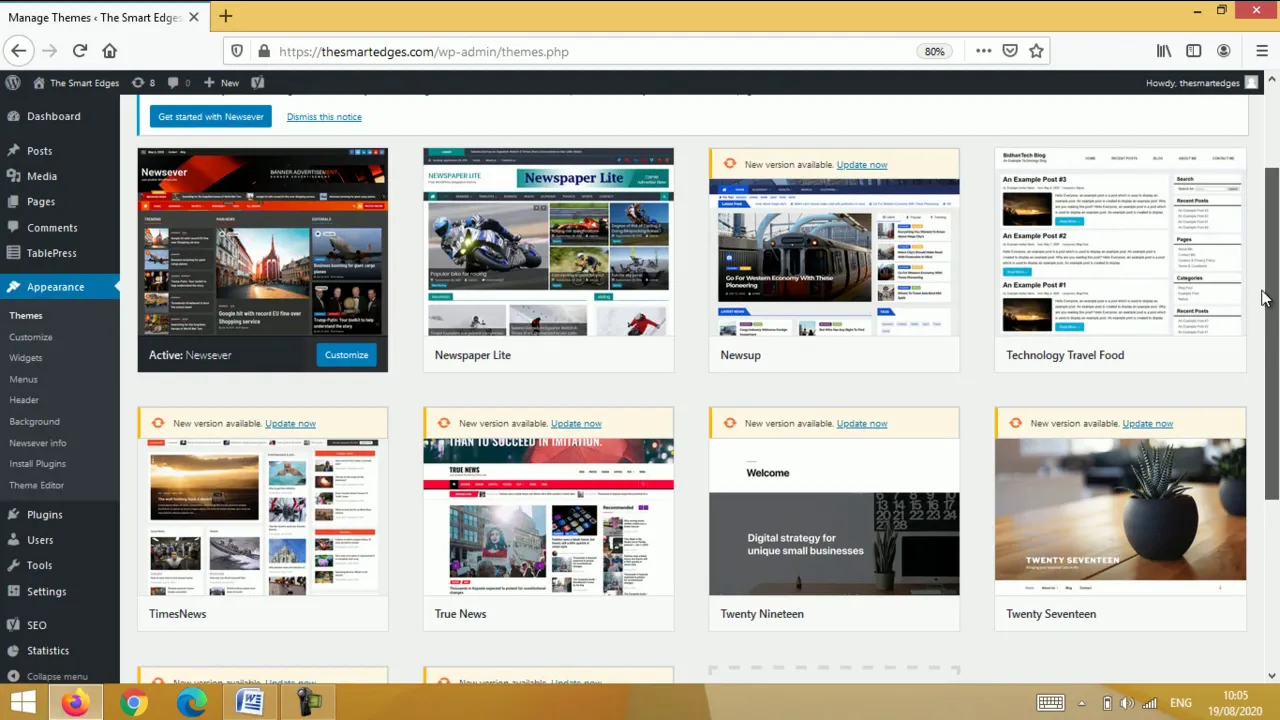Image resolution: width=1280 pixels, height=720 pixels.
Task: Click the Save to Pocket icon
Action: [x=1010, y=51]
